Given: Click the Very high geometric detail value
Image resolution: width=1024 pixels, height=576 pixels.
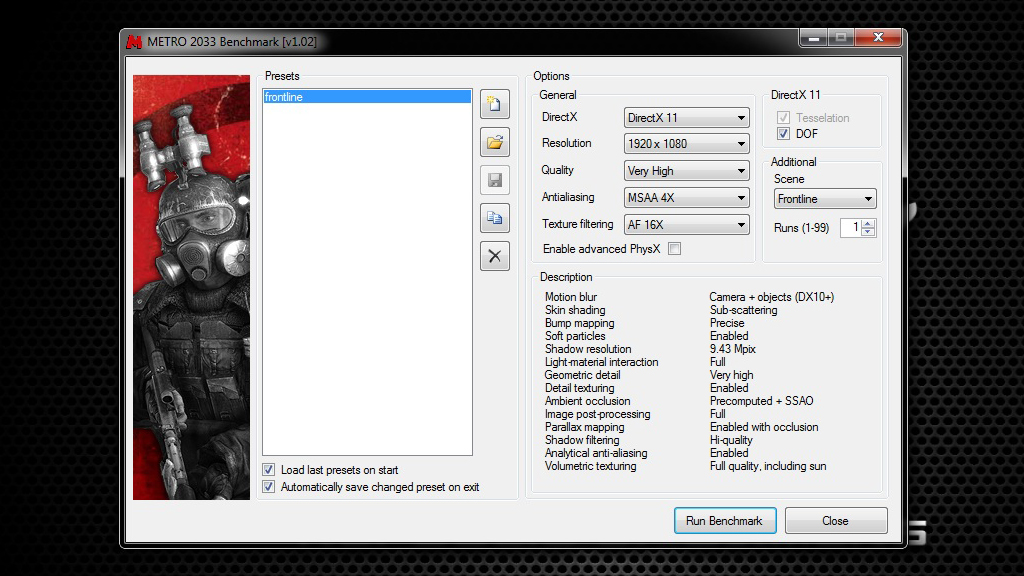Looking at the screenshot, I should click(731, 375).
